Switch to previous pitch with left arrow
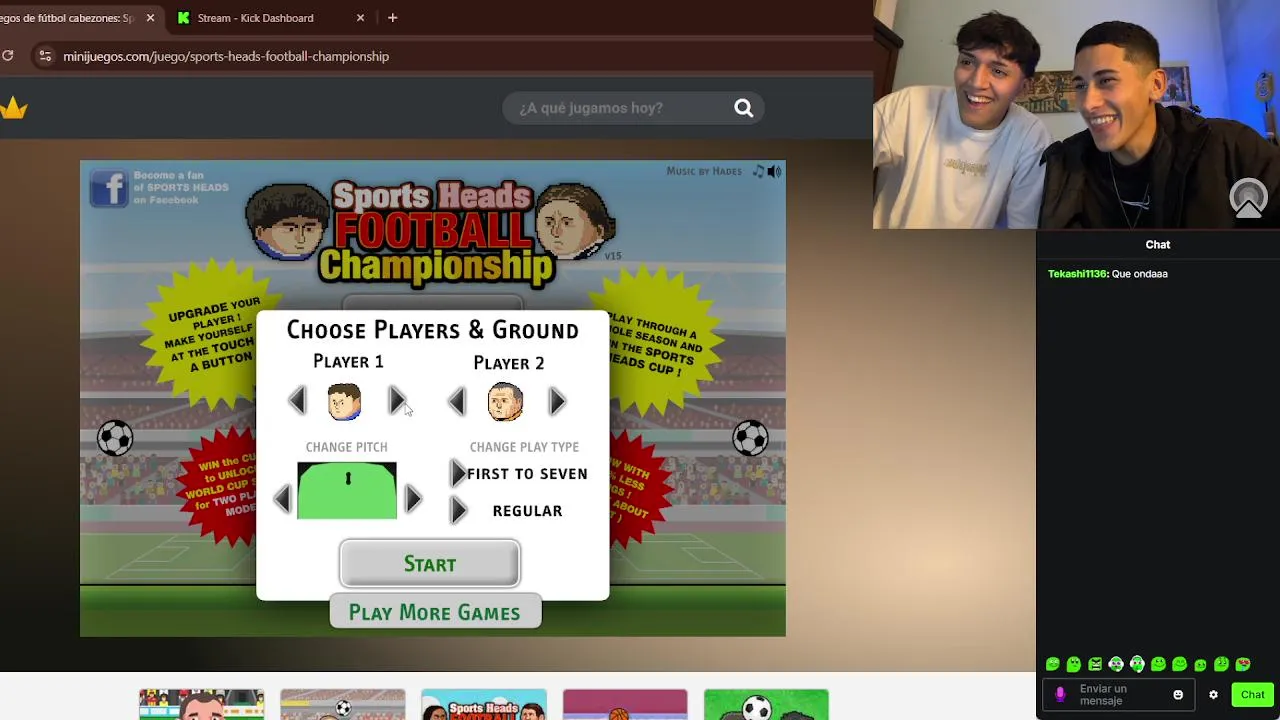The image size is (1280, 720). click(x=282, y=498)
